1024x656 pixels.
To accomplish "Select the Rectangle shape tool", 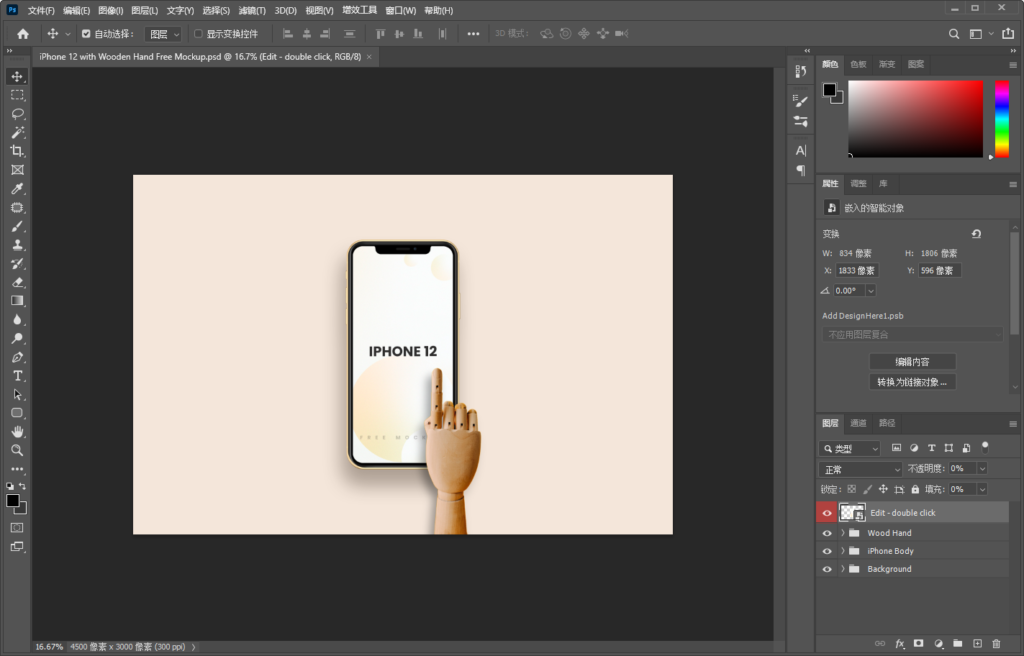I will (x=17, y=413).
